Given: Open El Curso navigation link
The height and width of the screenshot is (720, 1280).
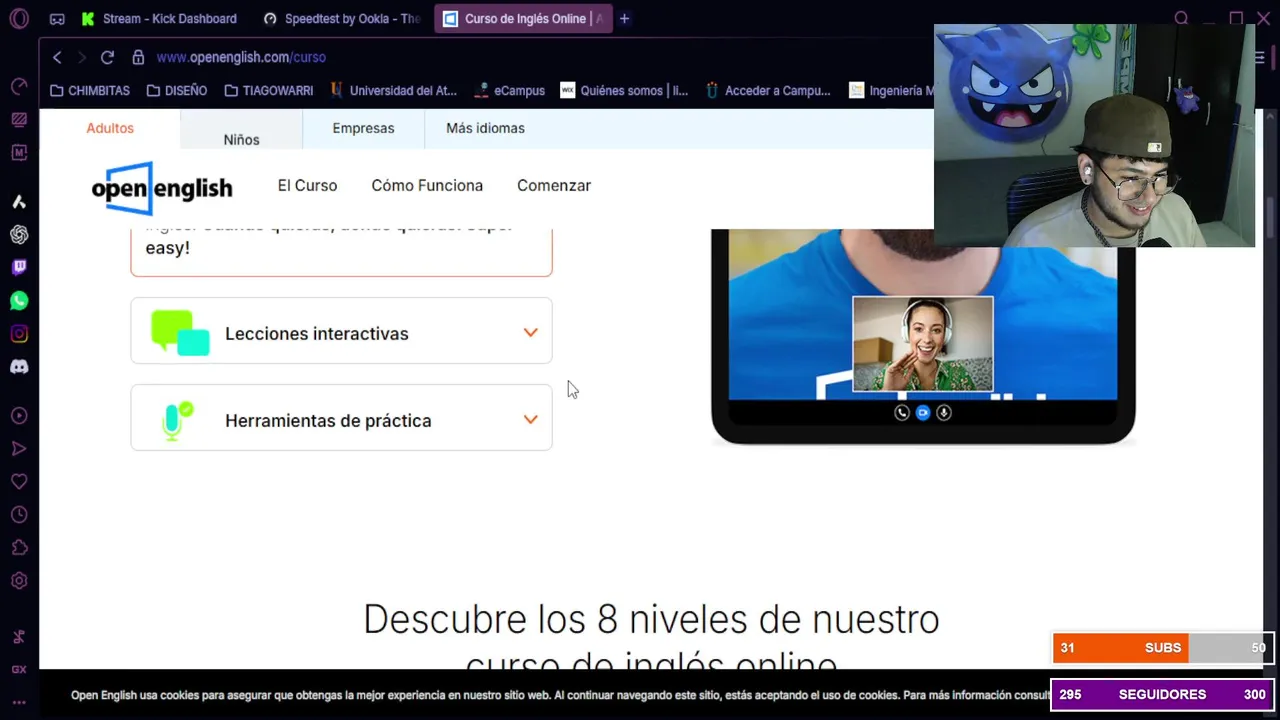Looking at the screenshot, I should pos(307,186).
